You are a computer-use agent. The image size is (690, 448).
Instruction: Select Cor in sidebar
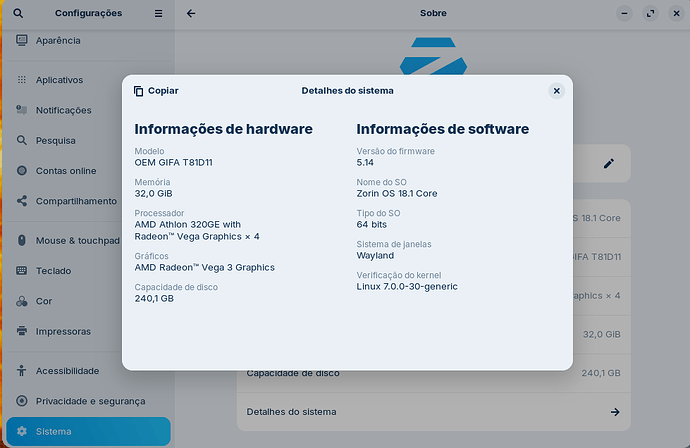tap(88, 301)
